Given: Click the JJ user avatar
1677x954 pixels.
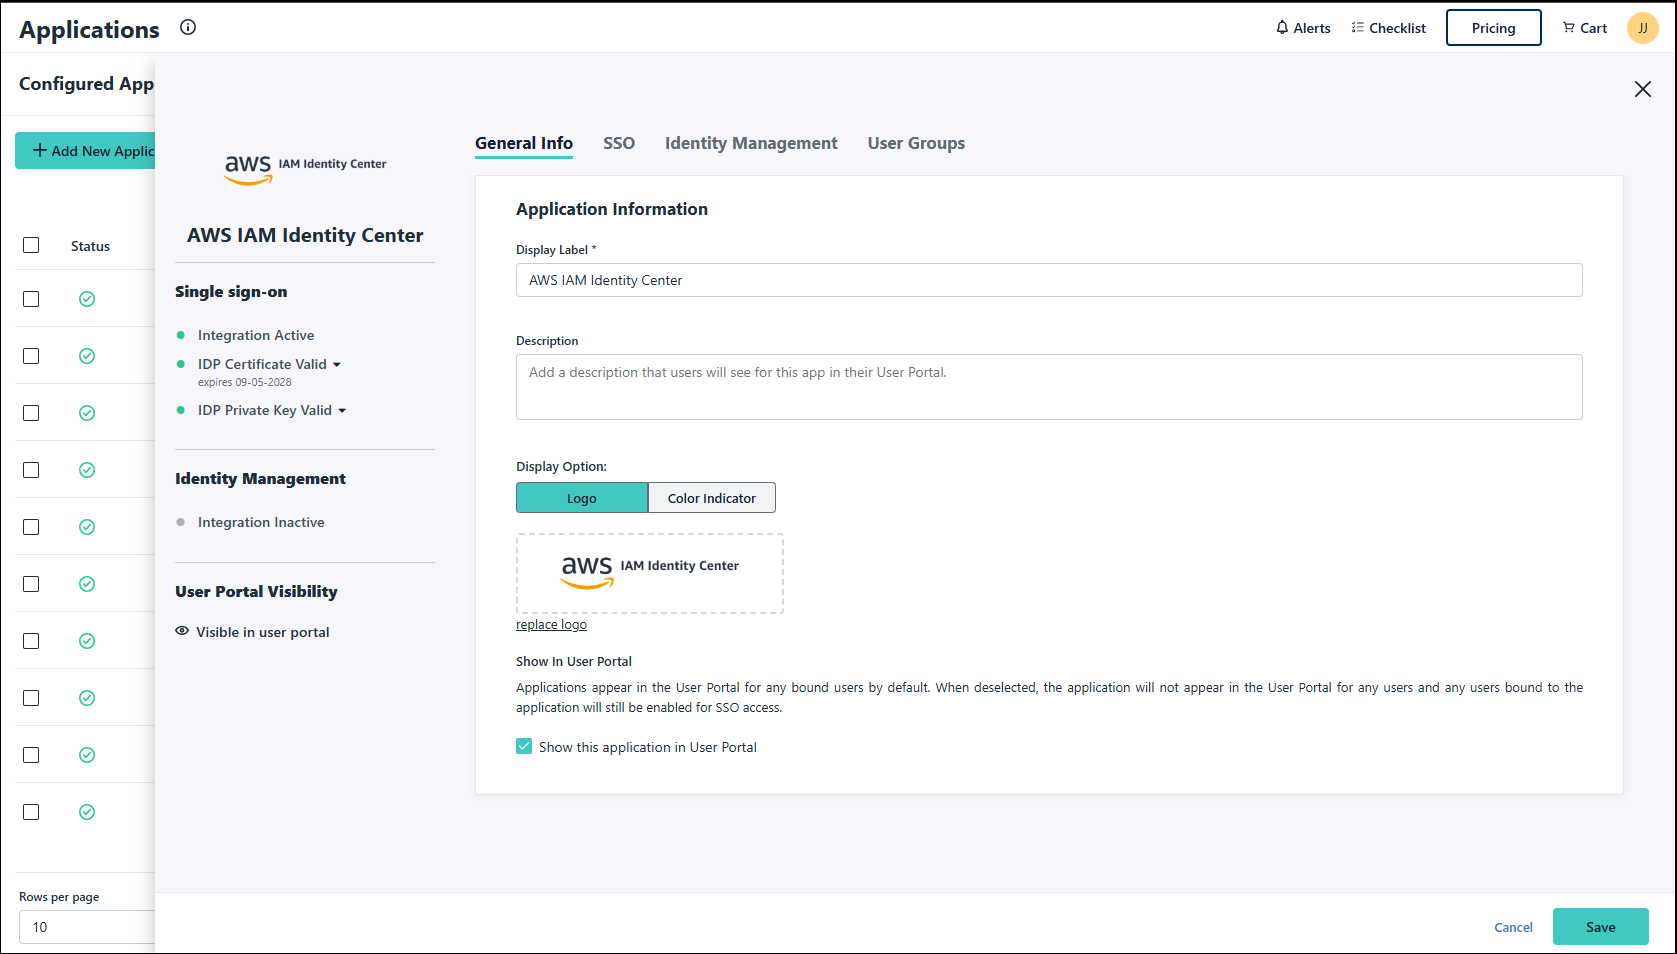Looking at the screenshot, I should pyautogui.click(x=1642, y=28).
